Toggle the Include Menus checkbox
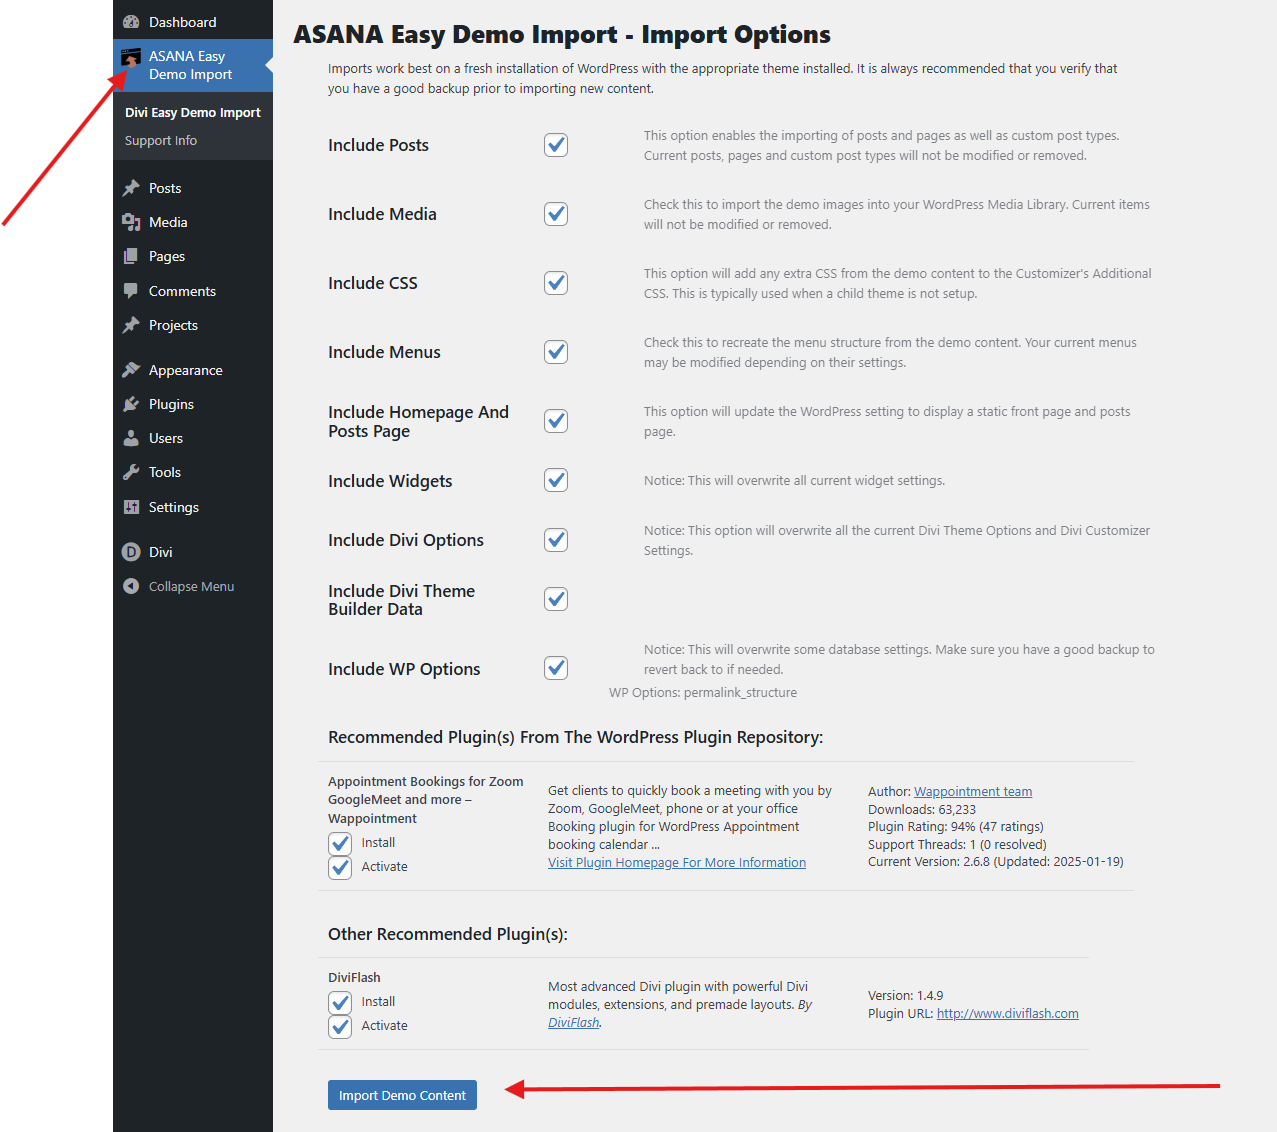 (556, 352)
